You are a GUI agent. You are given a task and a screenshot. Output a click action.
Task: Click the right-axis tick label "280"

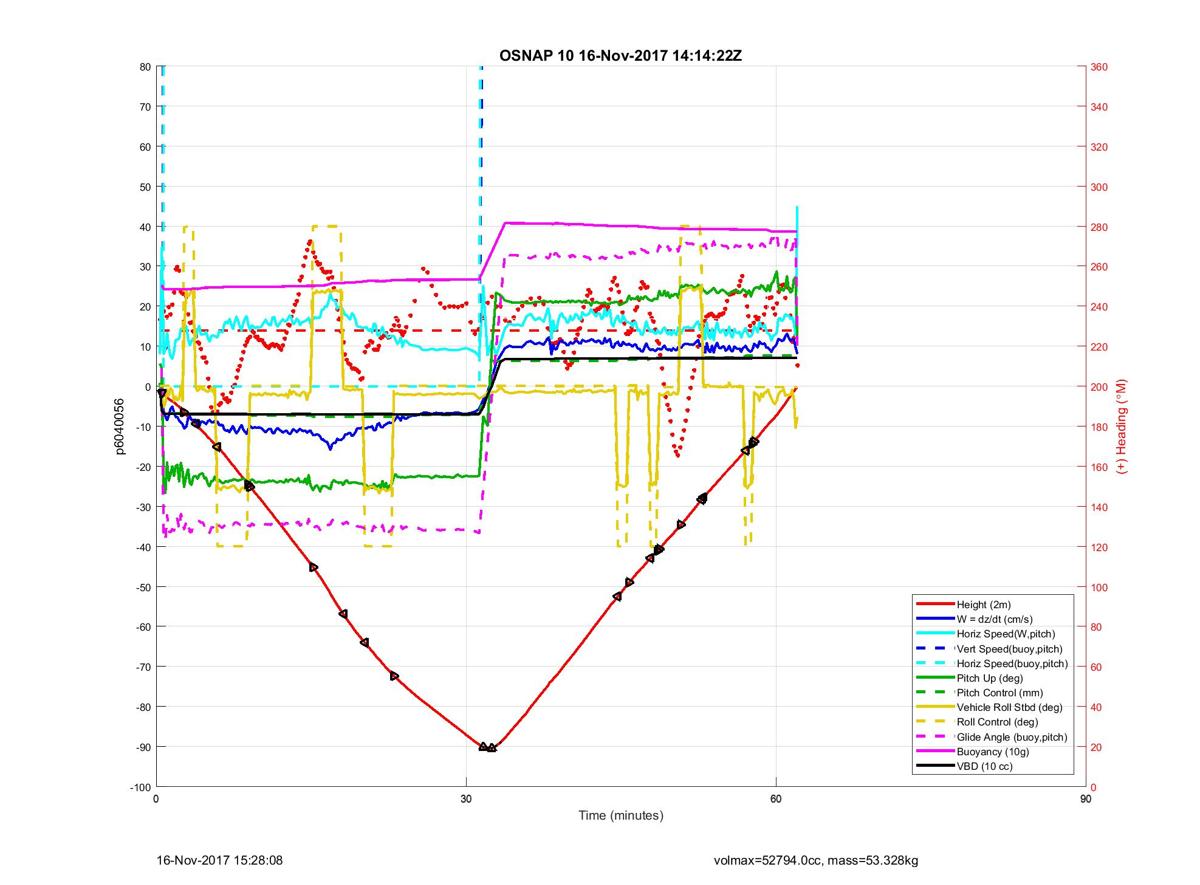tap(1101, 227)
